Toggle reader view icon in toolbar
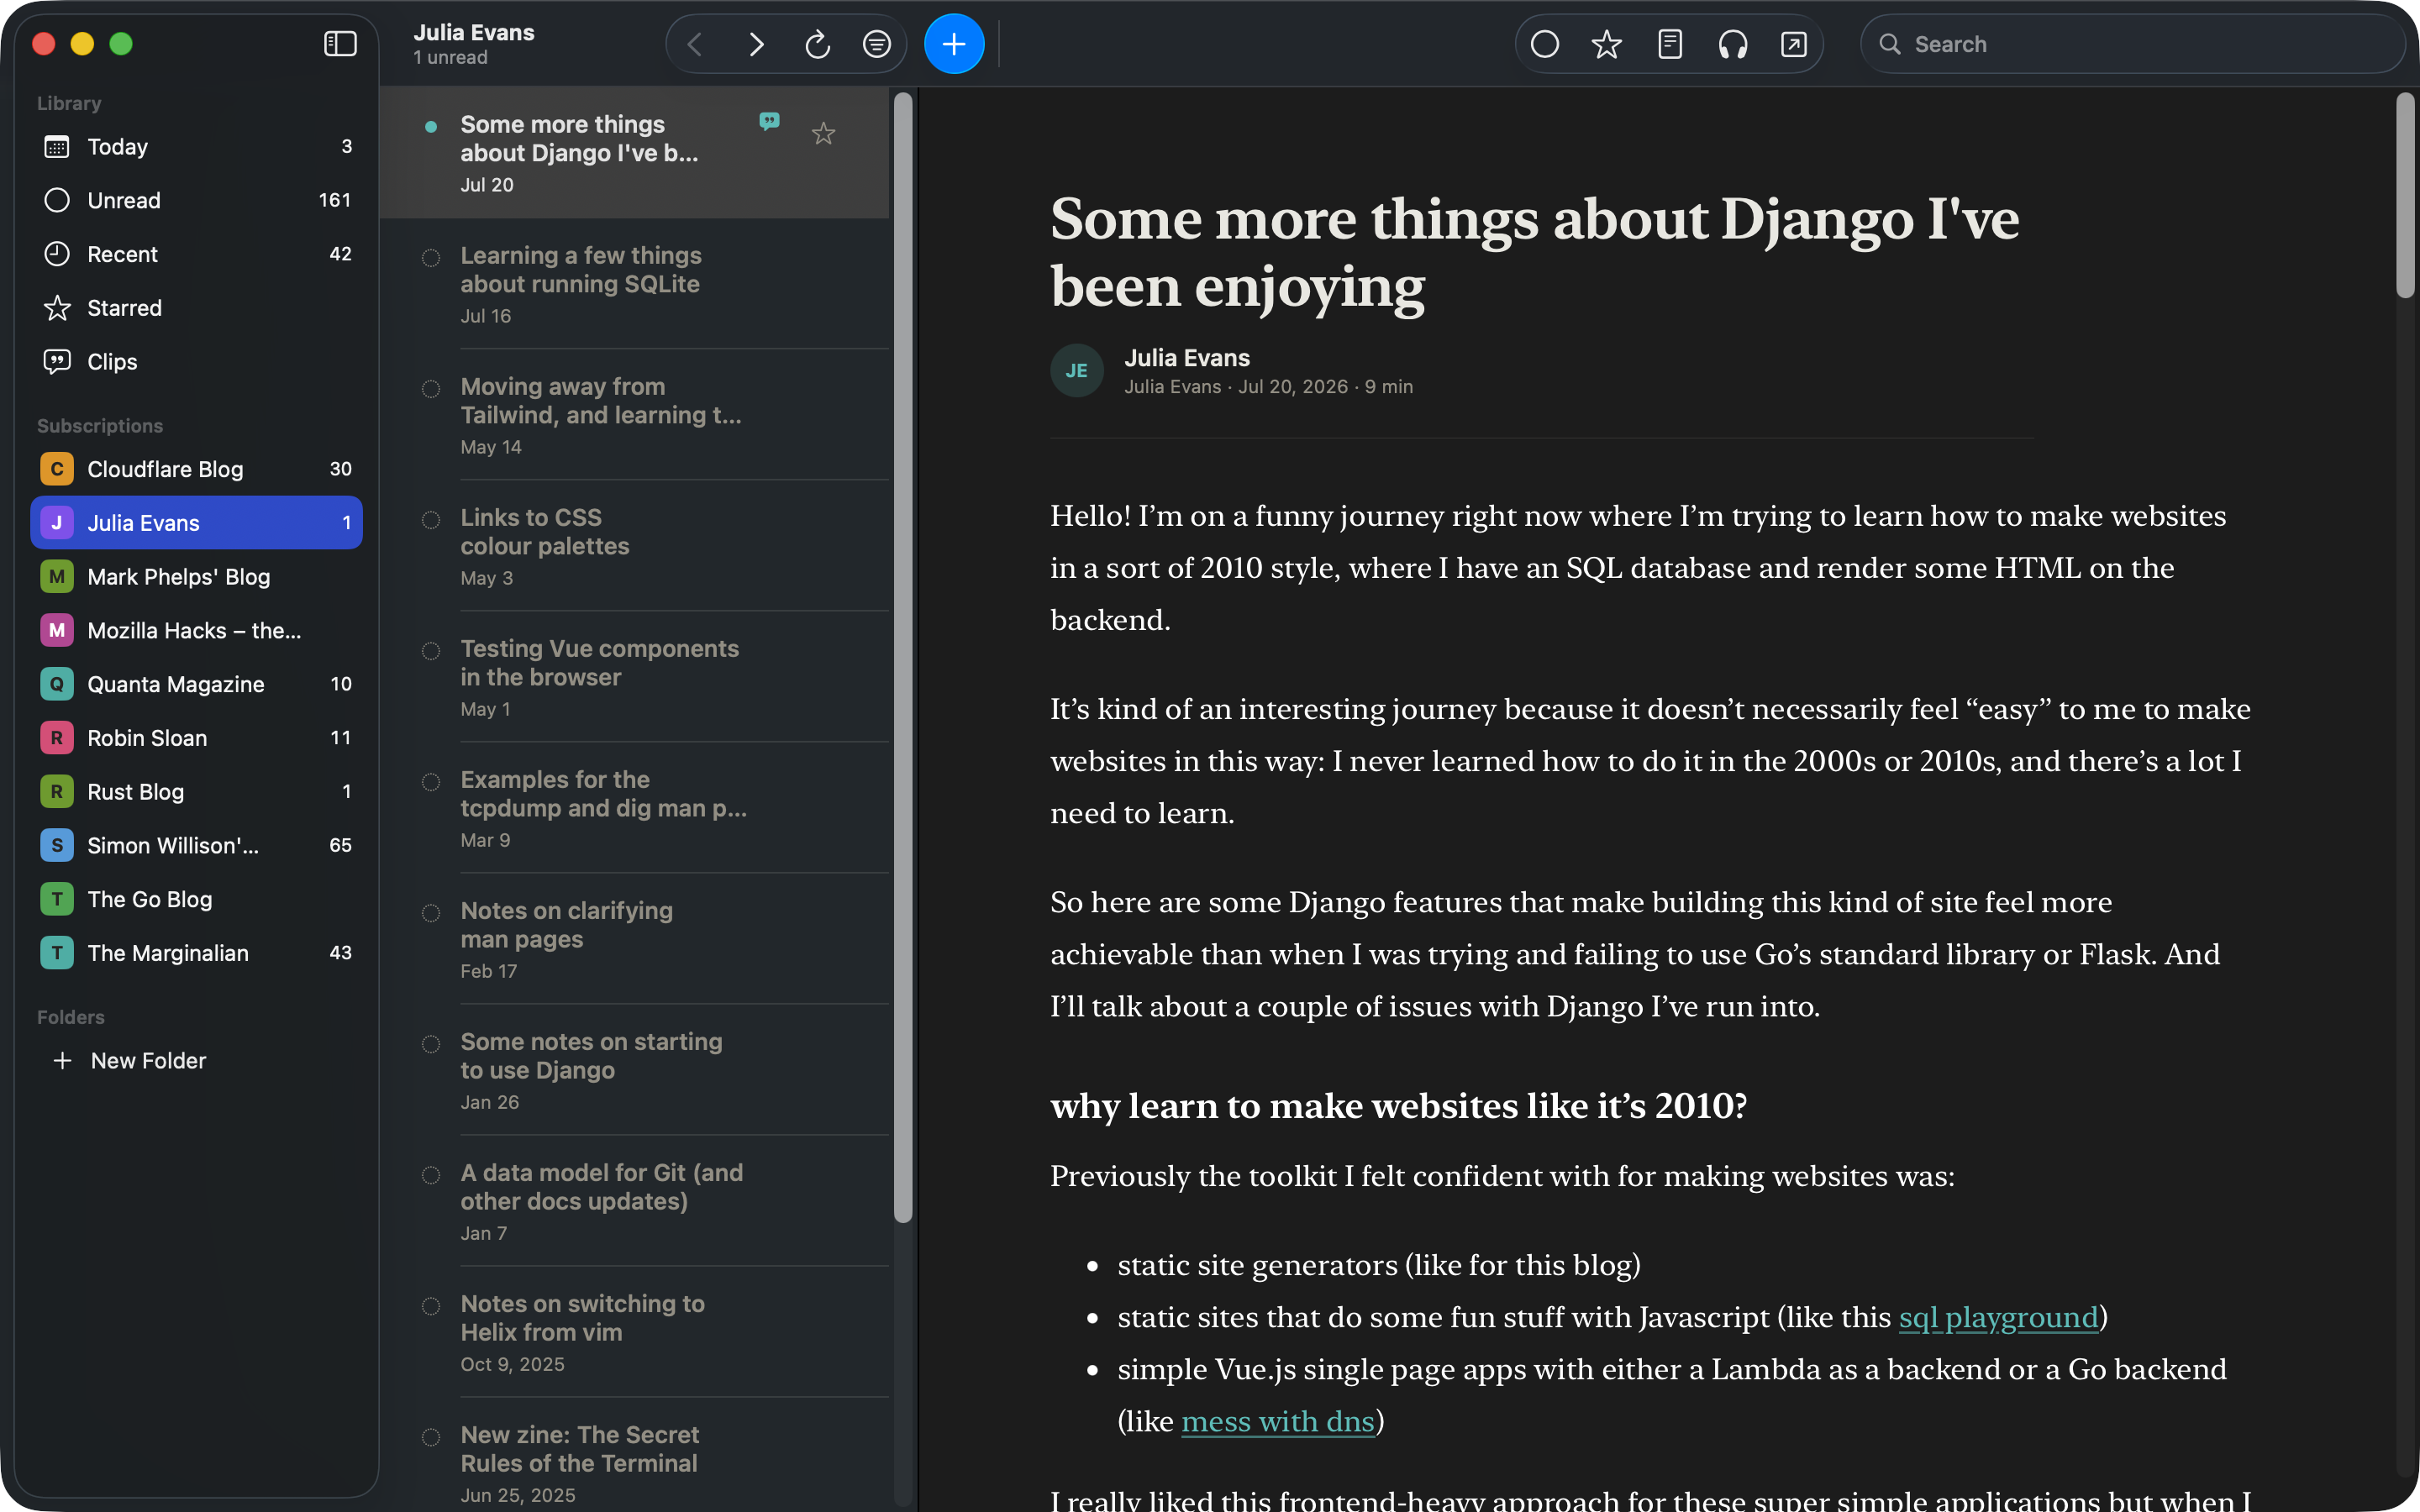Image resolution: width=2420 pixels, height=1512 pixels. (x=1670, y=44)
